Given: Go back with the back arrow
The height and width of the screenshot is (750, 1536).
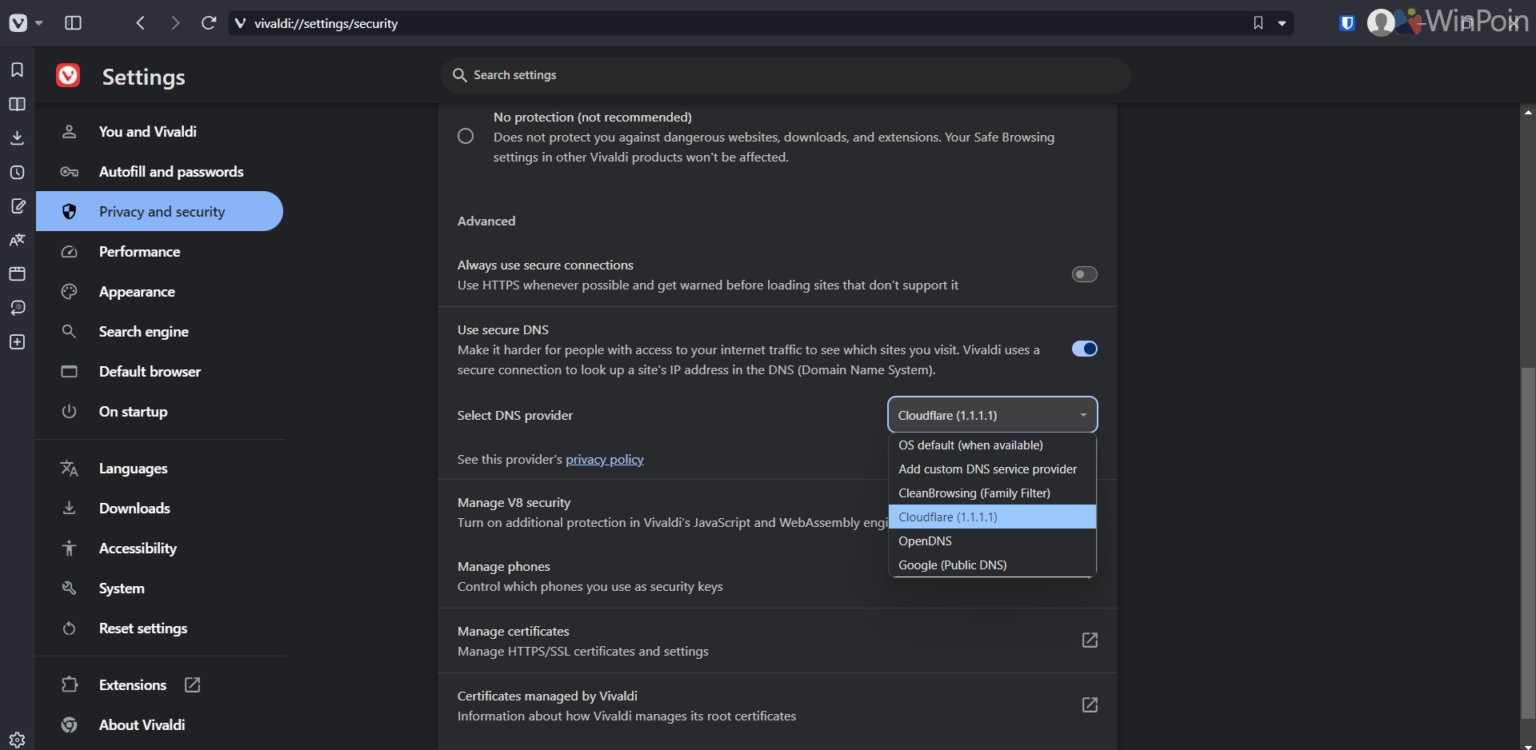Looking at the screenshot, I should (x=140, y=22).
